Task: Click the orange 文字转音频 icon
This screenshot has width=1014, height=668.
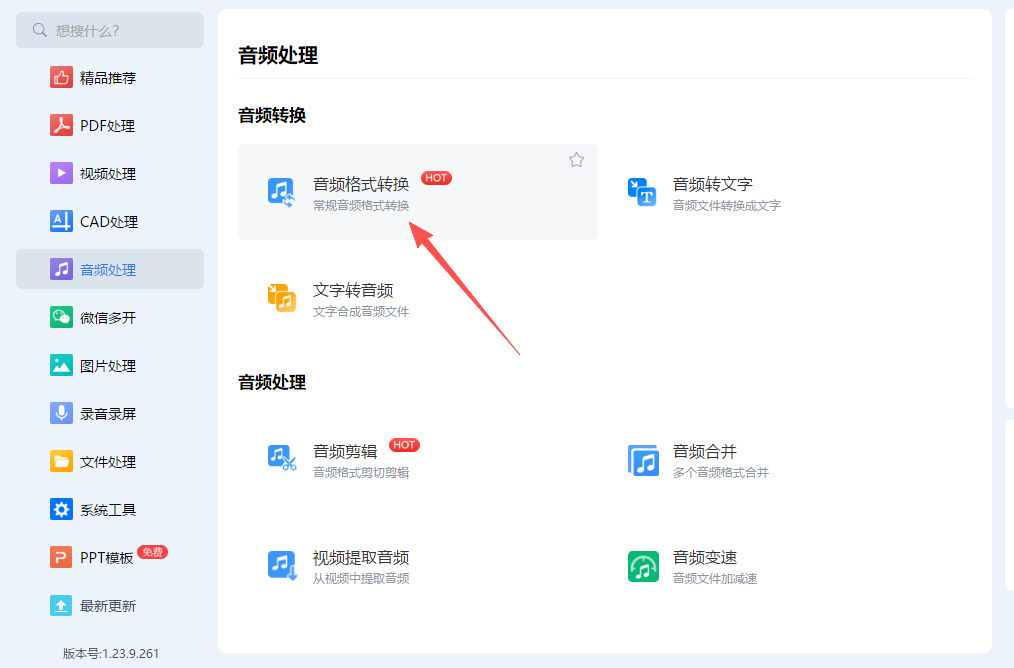Action: click(x=282, y=298)
